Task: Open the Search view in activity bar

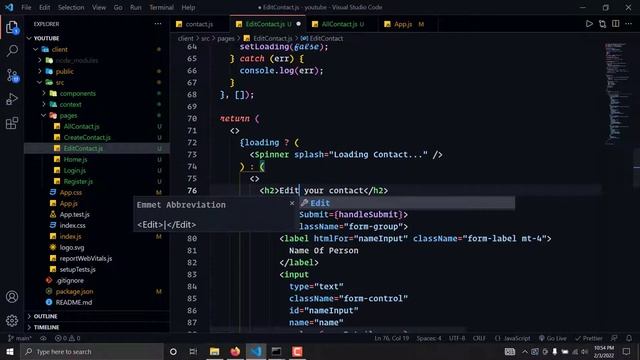Action: coord(12,51)
